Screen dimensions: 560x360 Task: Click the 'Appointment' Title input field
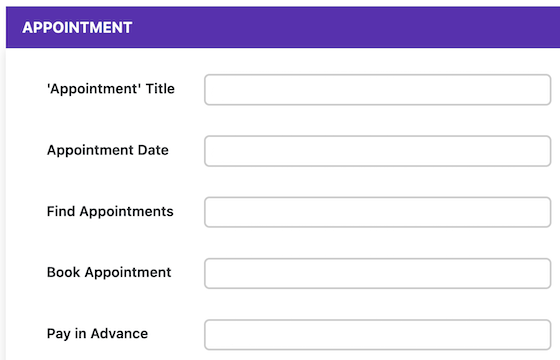tap(378, 90)
